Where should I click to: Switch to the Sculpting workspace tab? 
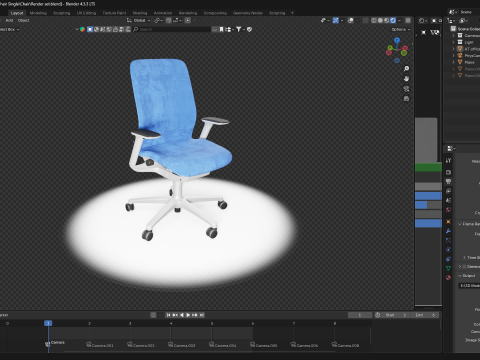[x=62, y=13]
